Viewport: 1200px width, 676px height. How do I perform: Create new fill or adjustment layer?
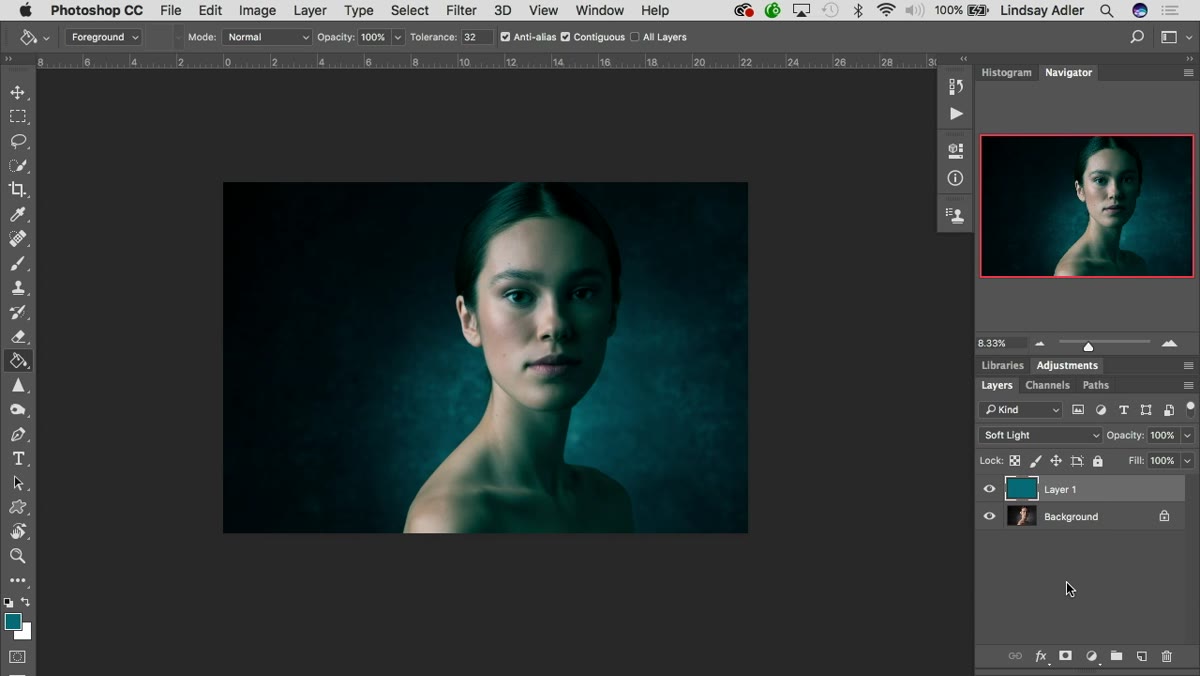(x=1091, y=656)
